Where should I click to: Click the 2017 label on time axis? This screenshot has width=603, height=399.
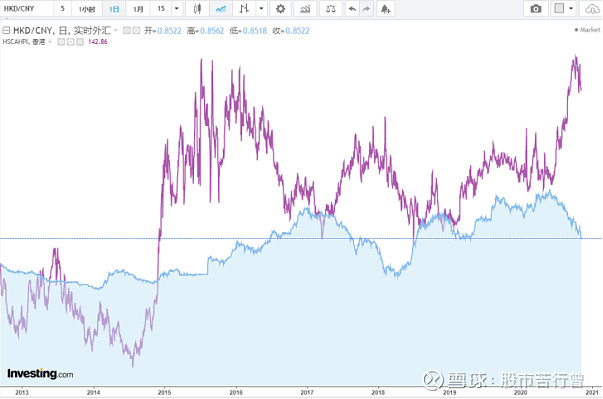click(307, 392)
